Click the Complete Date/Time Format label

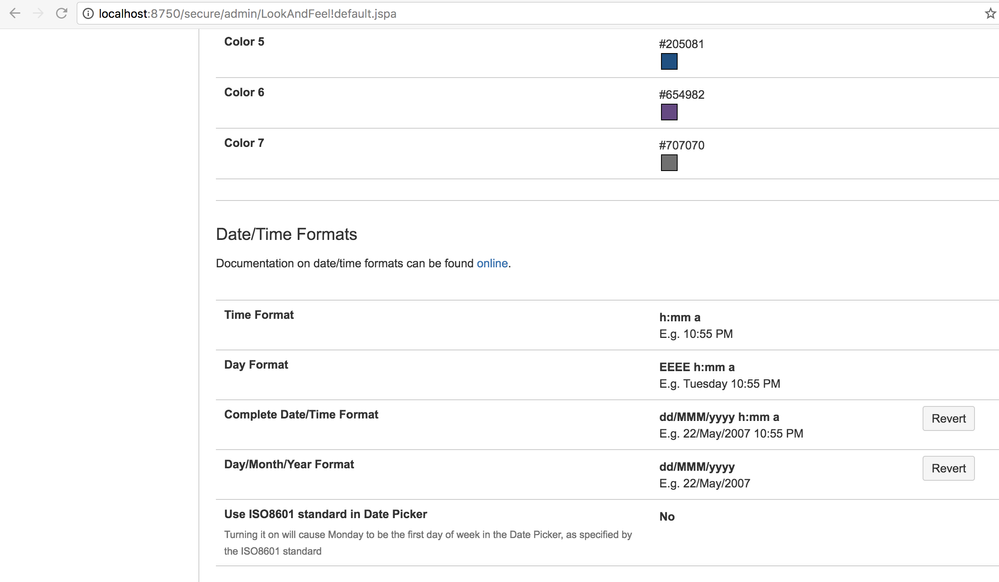(301, 414)
